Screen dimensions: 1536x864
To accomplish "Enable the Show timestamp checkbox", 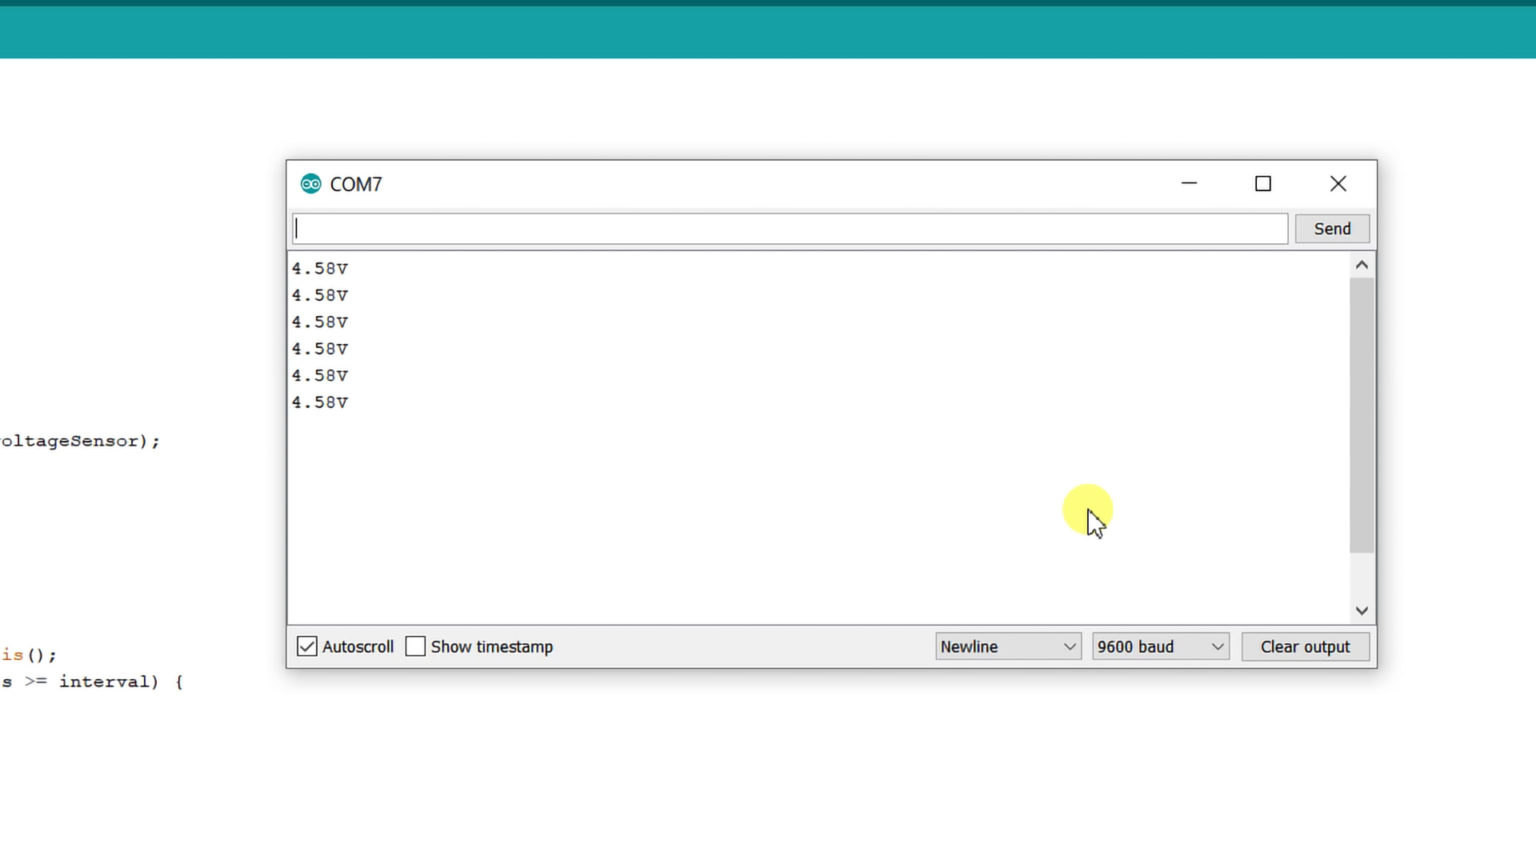I will click(x=416, y=647).
